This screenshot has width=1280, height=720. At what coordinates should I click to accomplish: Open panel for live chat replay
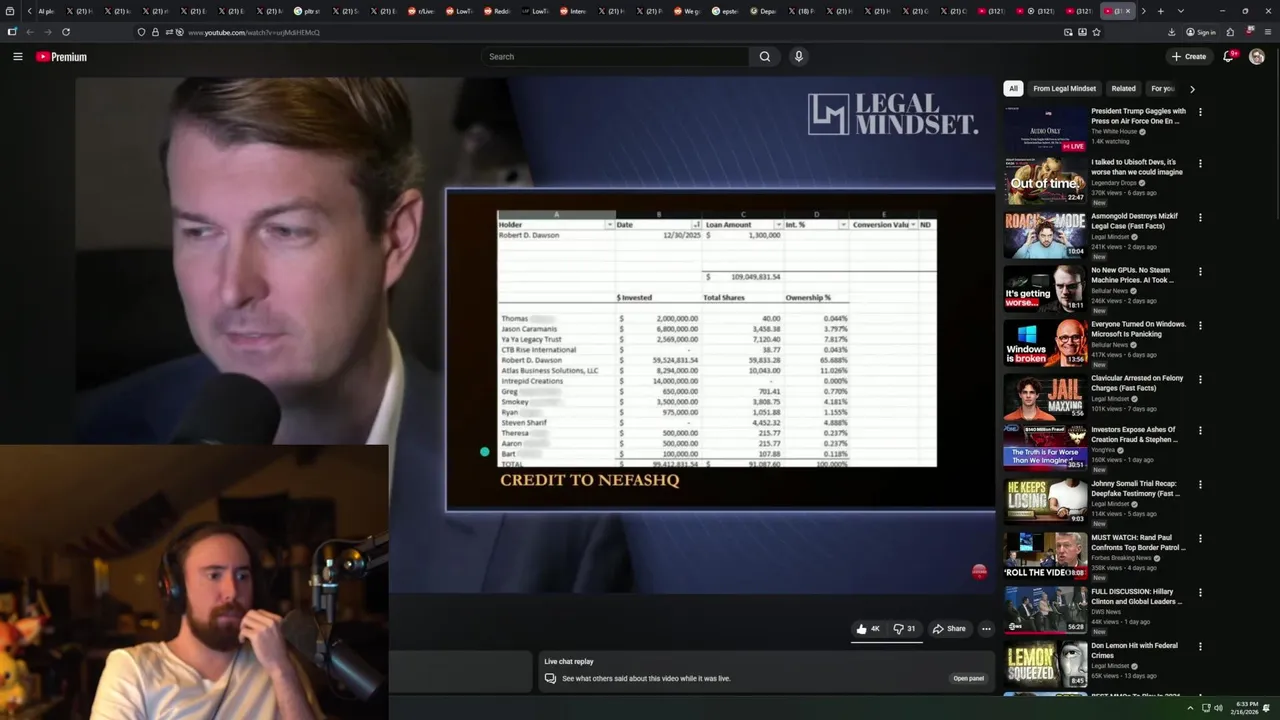point(968,678)
